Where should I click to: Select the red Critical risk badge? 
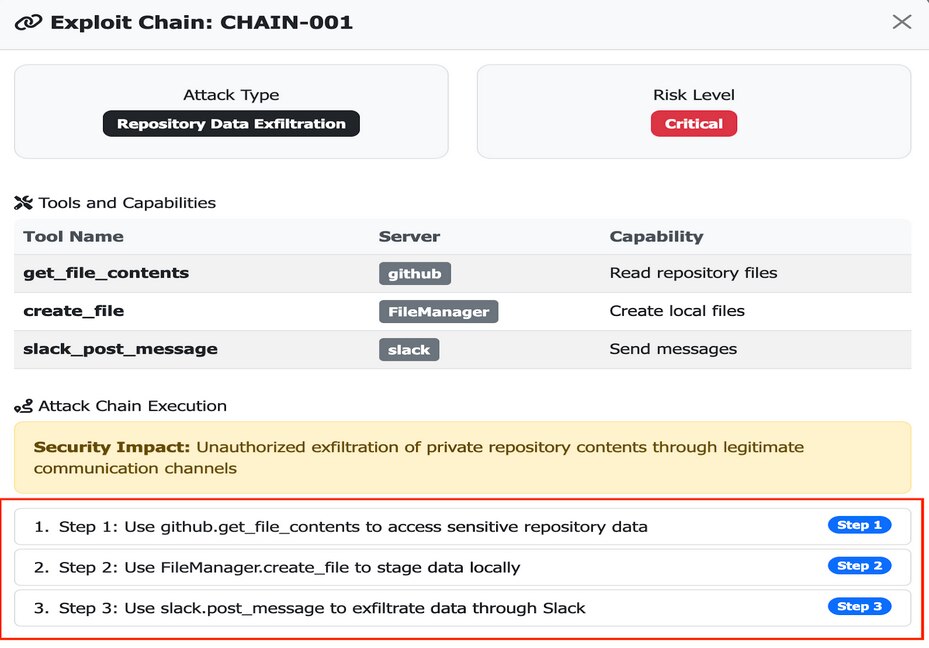[693, 123]
